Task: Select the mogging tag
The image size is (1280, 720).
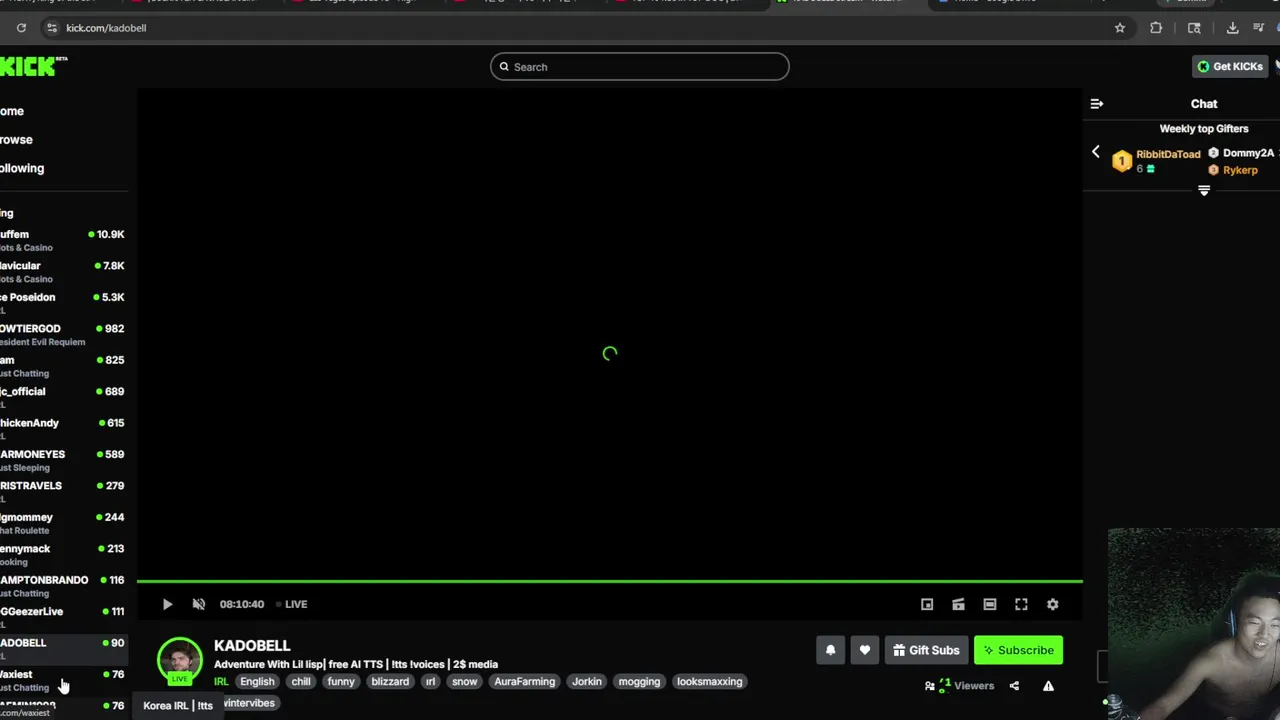Action: point(639,682)
